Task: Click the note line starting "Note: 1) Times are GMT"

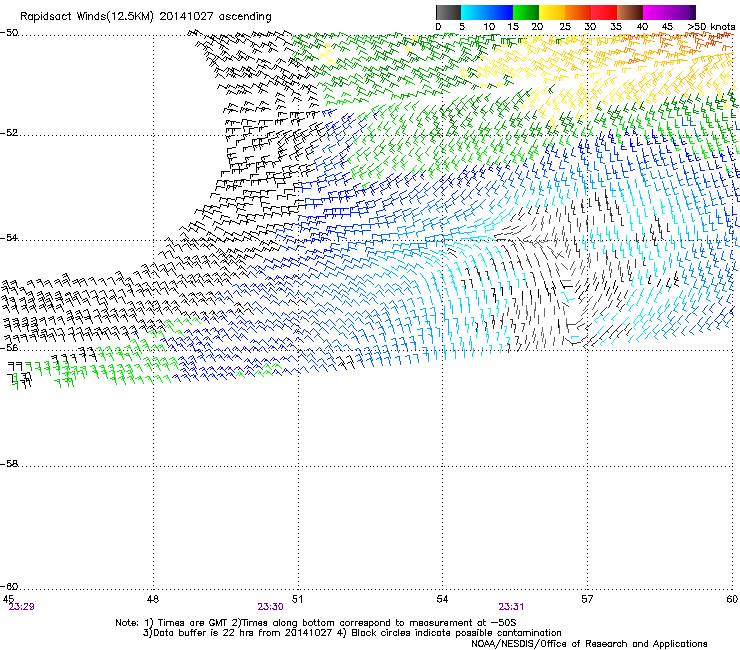Action: [316, 623]
